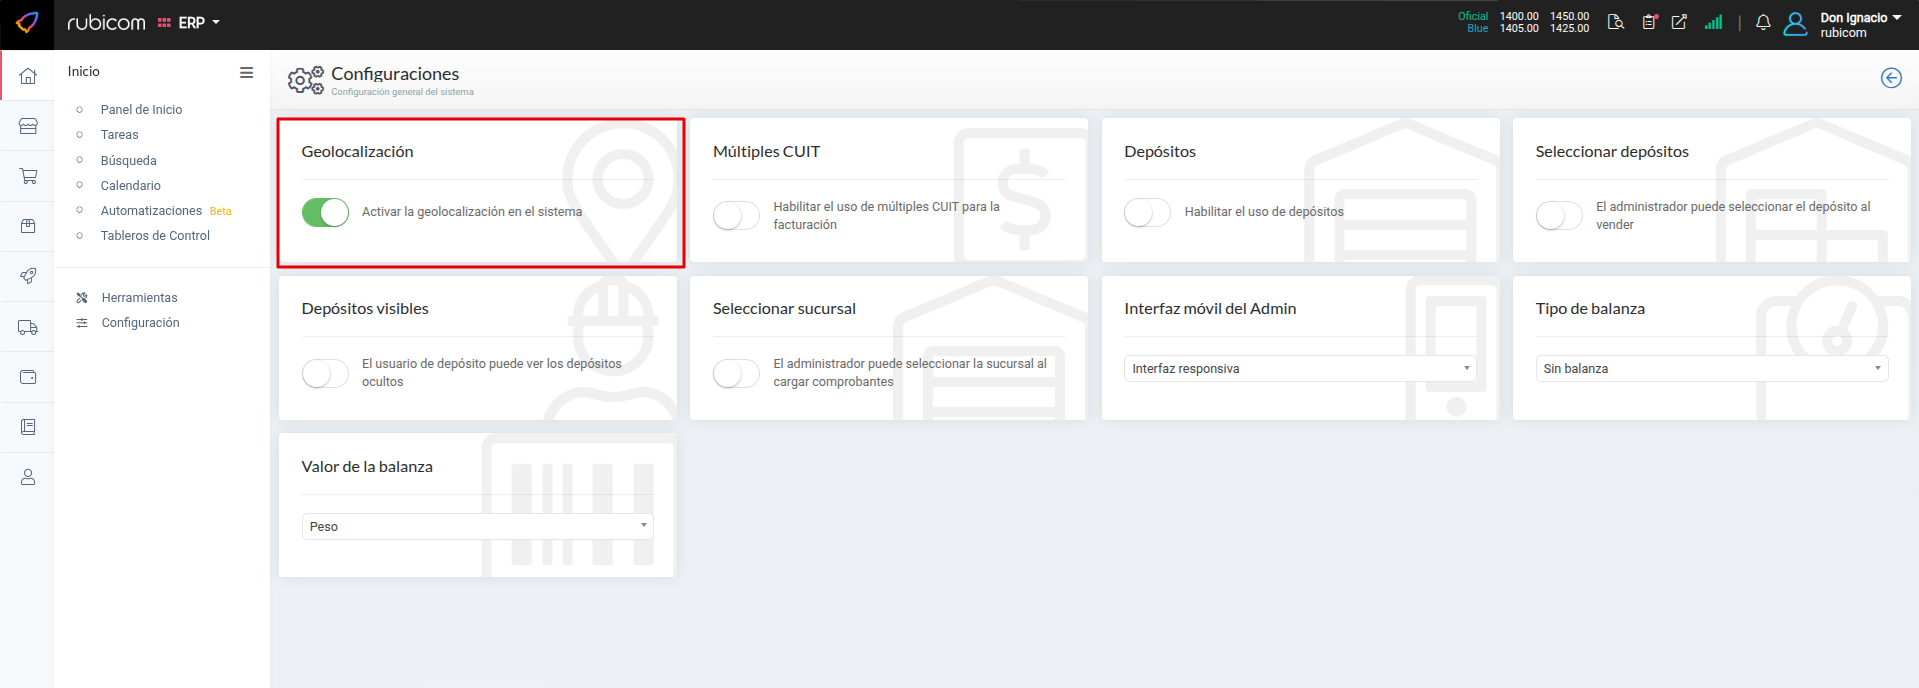Enable the Múltiples CUIT toggle
The height and width of the screenshot is (688, 1919).
[736, 216]
